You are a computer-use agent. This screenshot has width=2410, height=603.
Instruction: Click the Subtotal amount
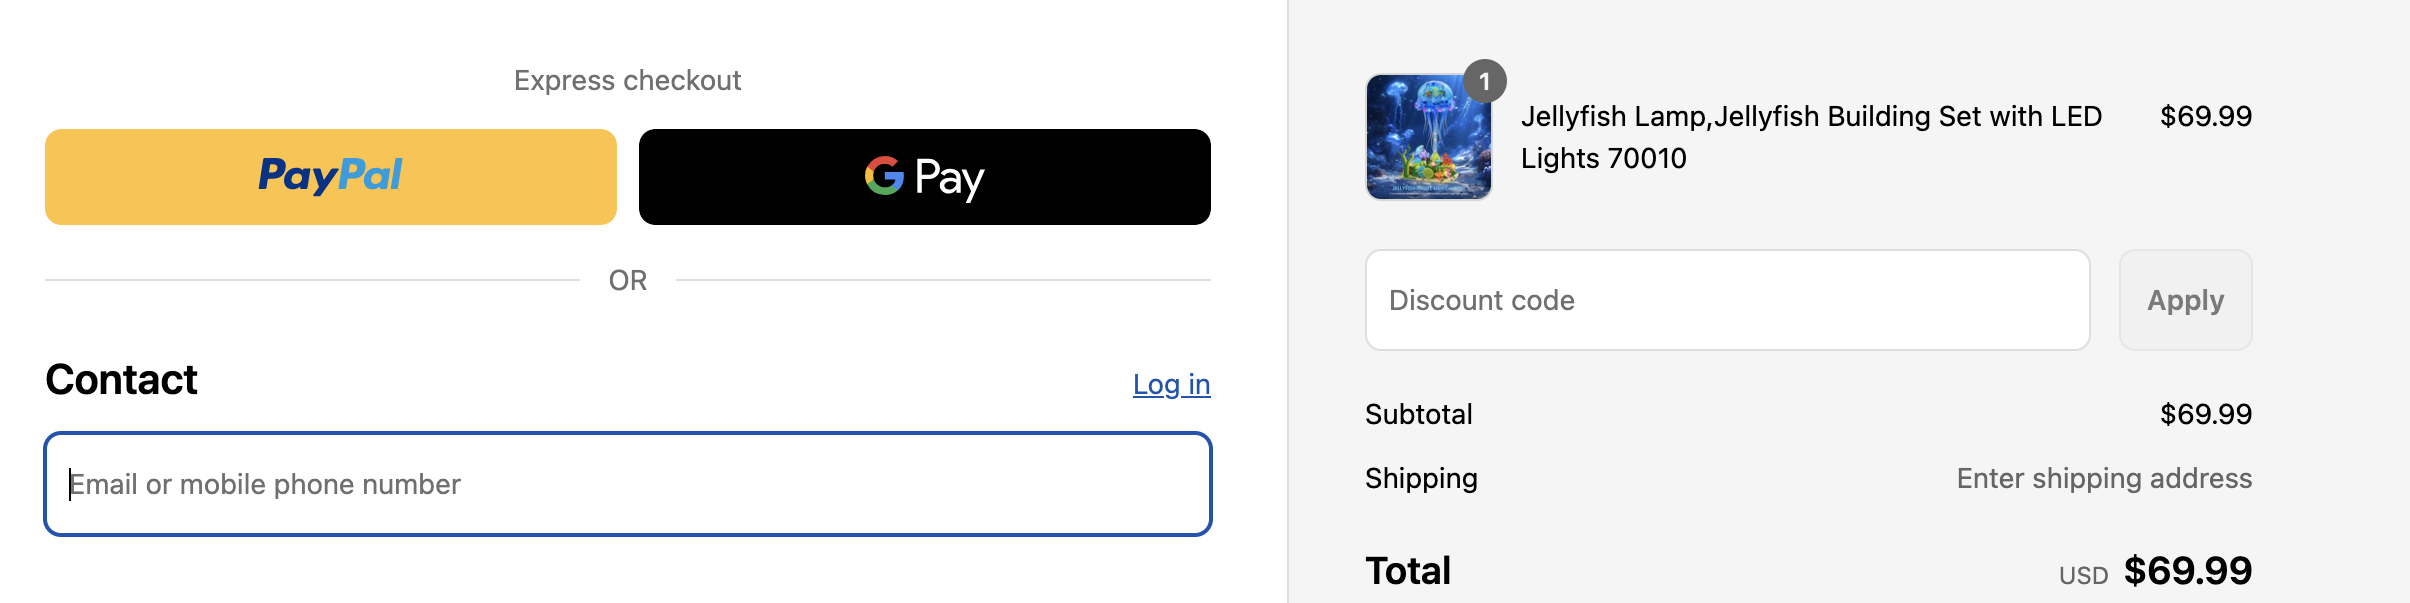2205,414
